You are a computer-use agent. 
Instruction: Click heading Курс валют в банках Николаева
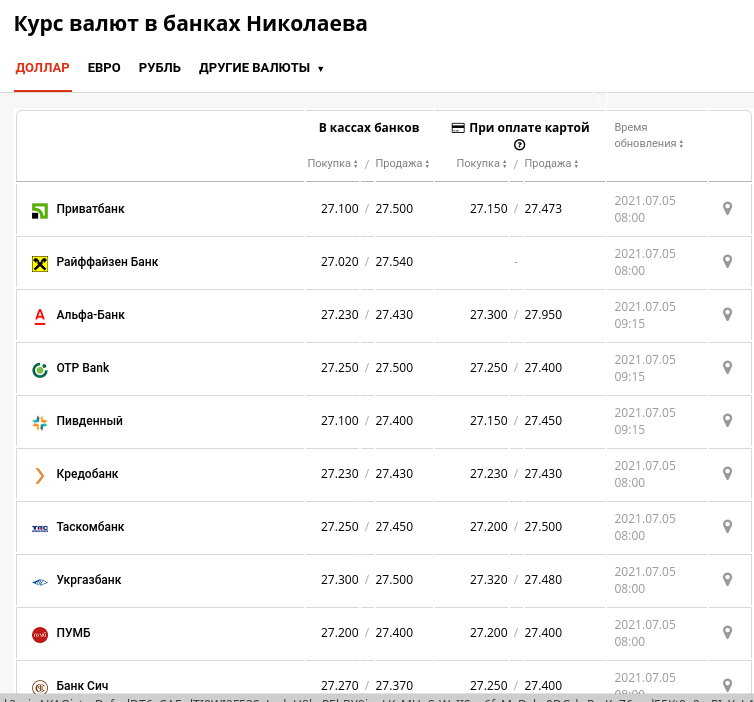coord(190,24)
